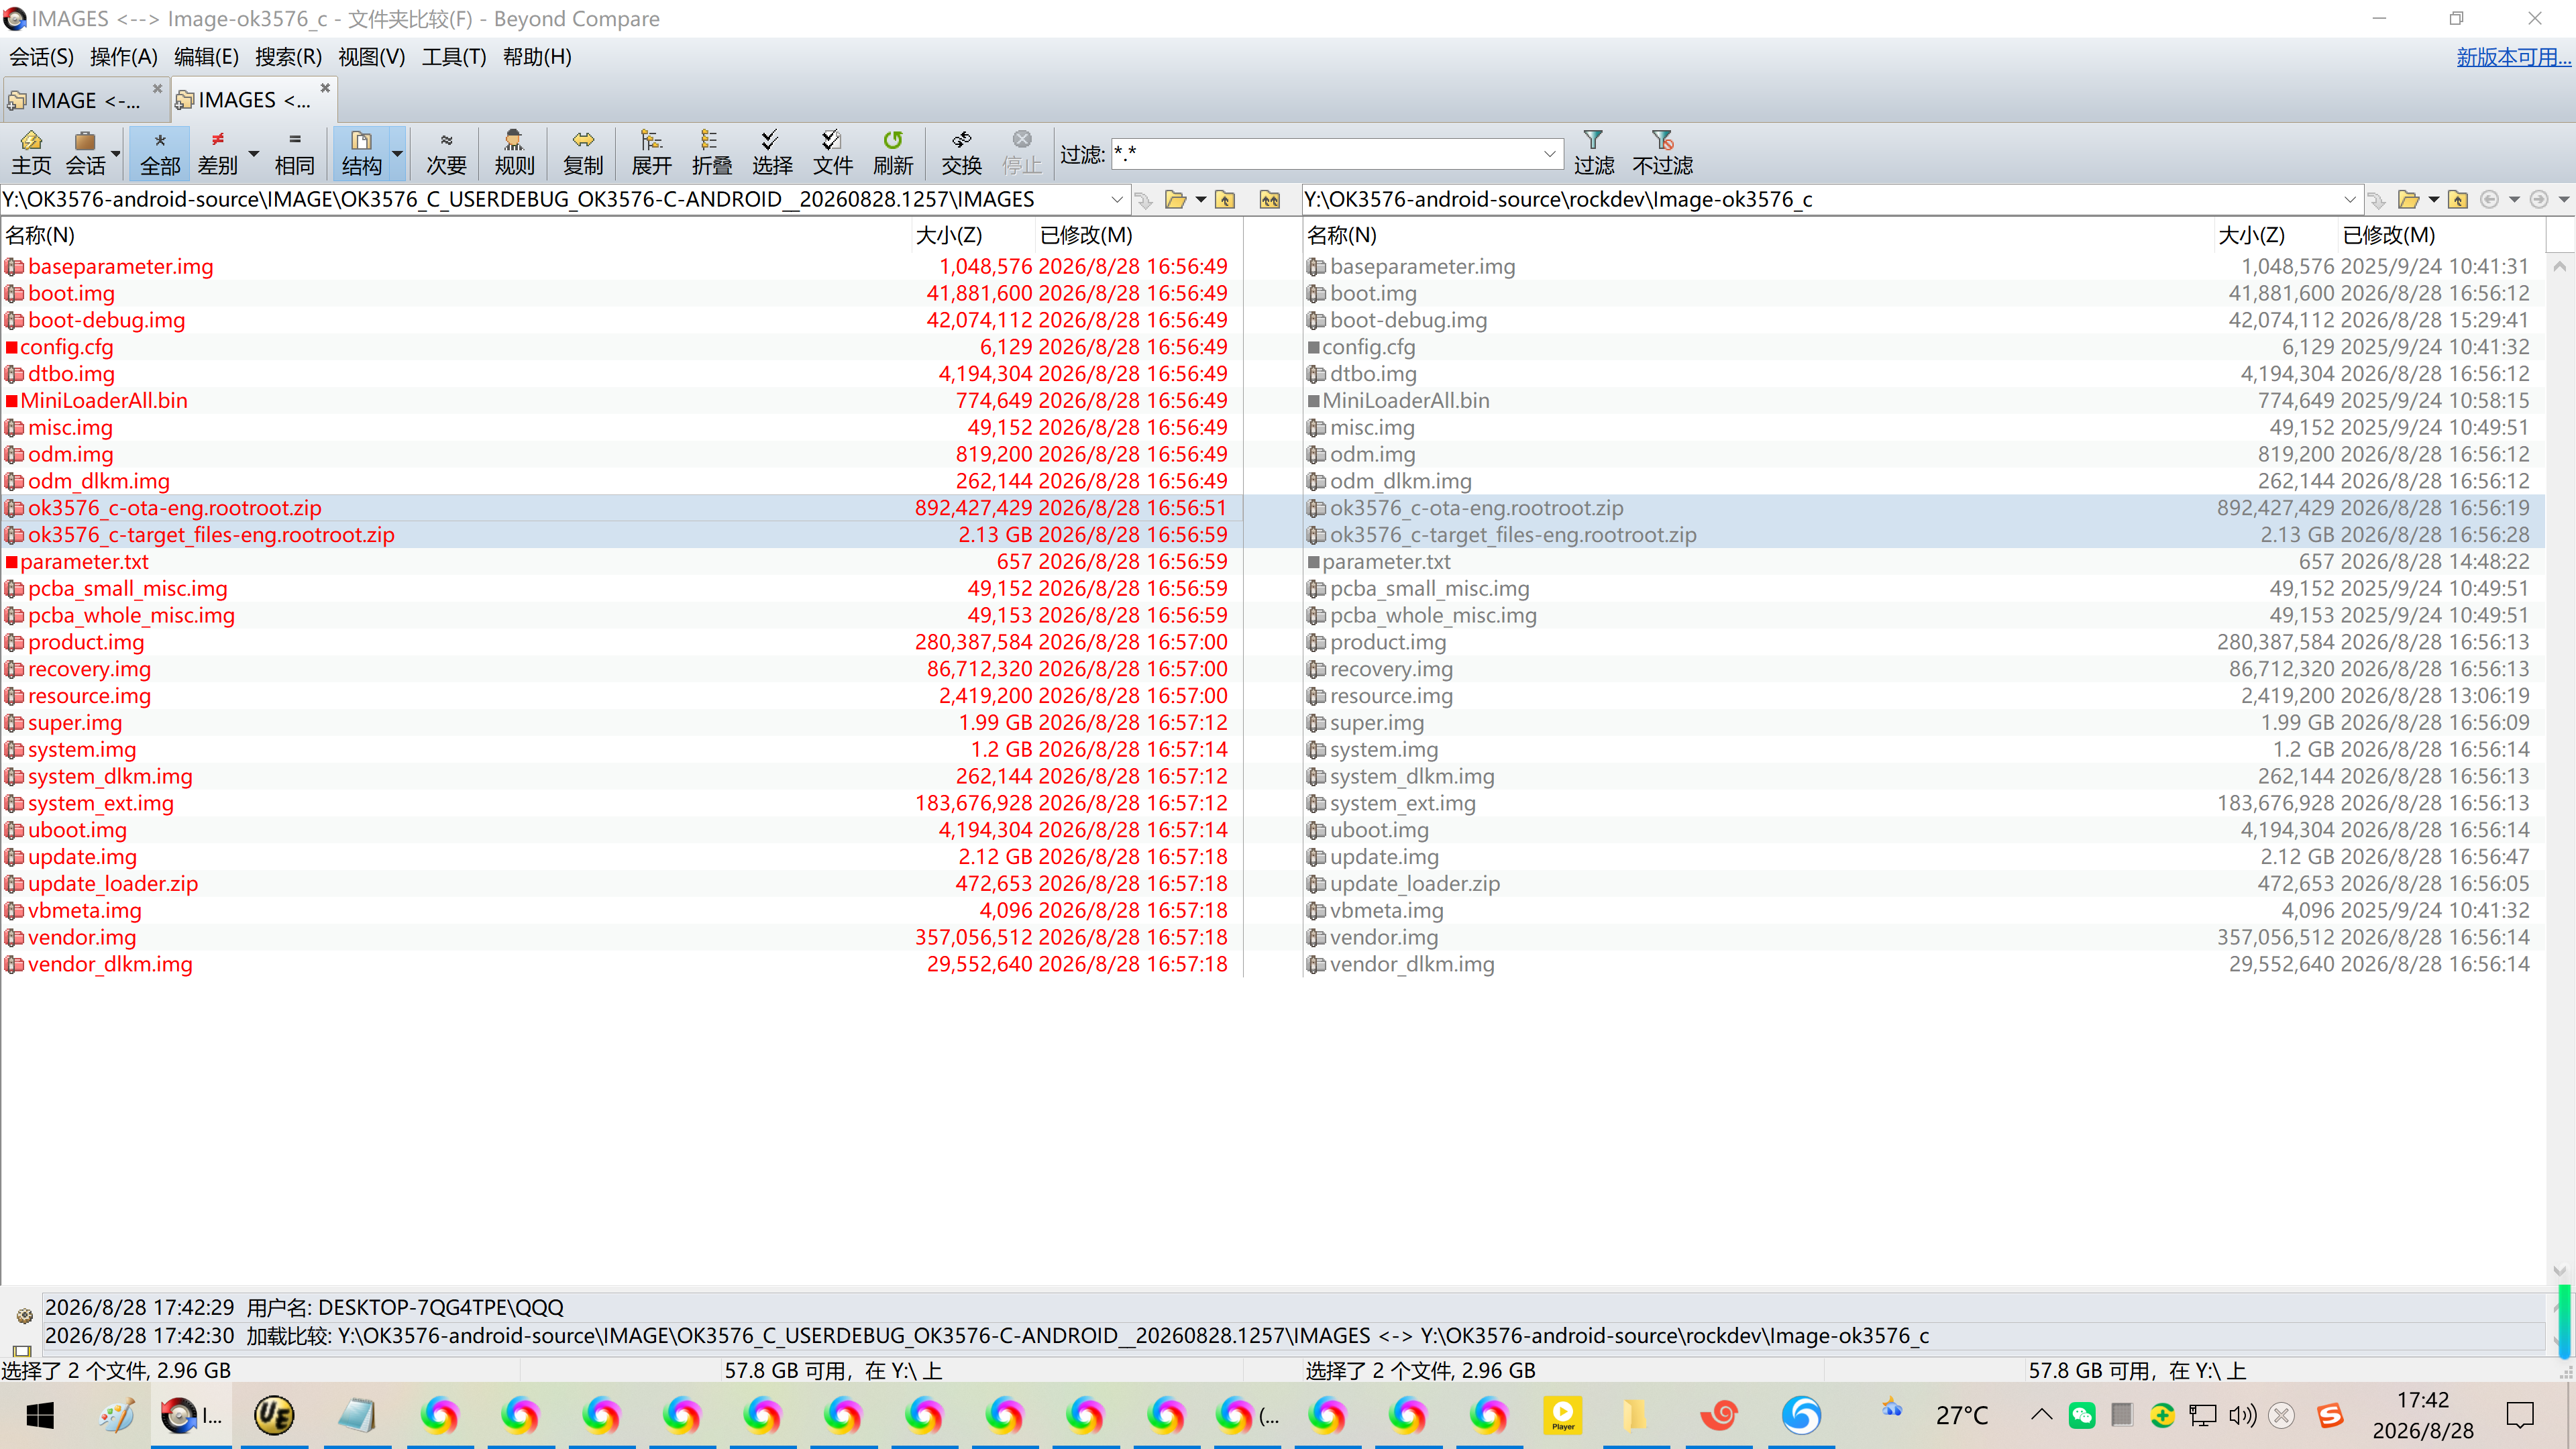
Task: Click the log gear icon in the bottom panel
Action: tap(24, 1316)
